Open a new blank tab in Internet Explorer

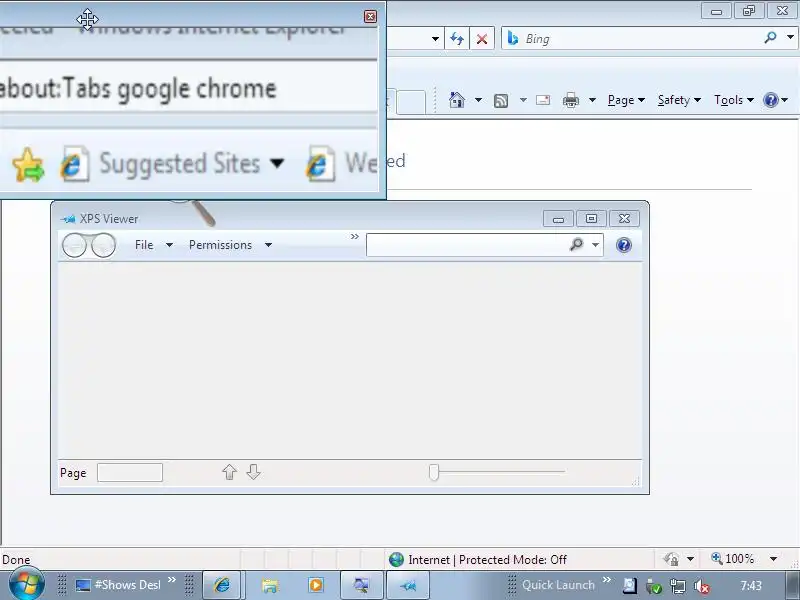pyautogui.click(x=411, y=102)
